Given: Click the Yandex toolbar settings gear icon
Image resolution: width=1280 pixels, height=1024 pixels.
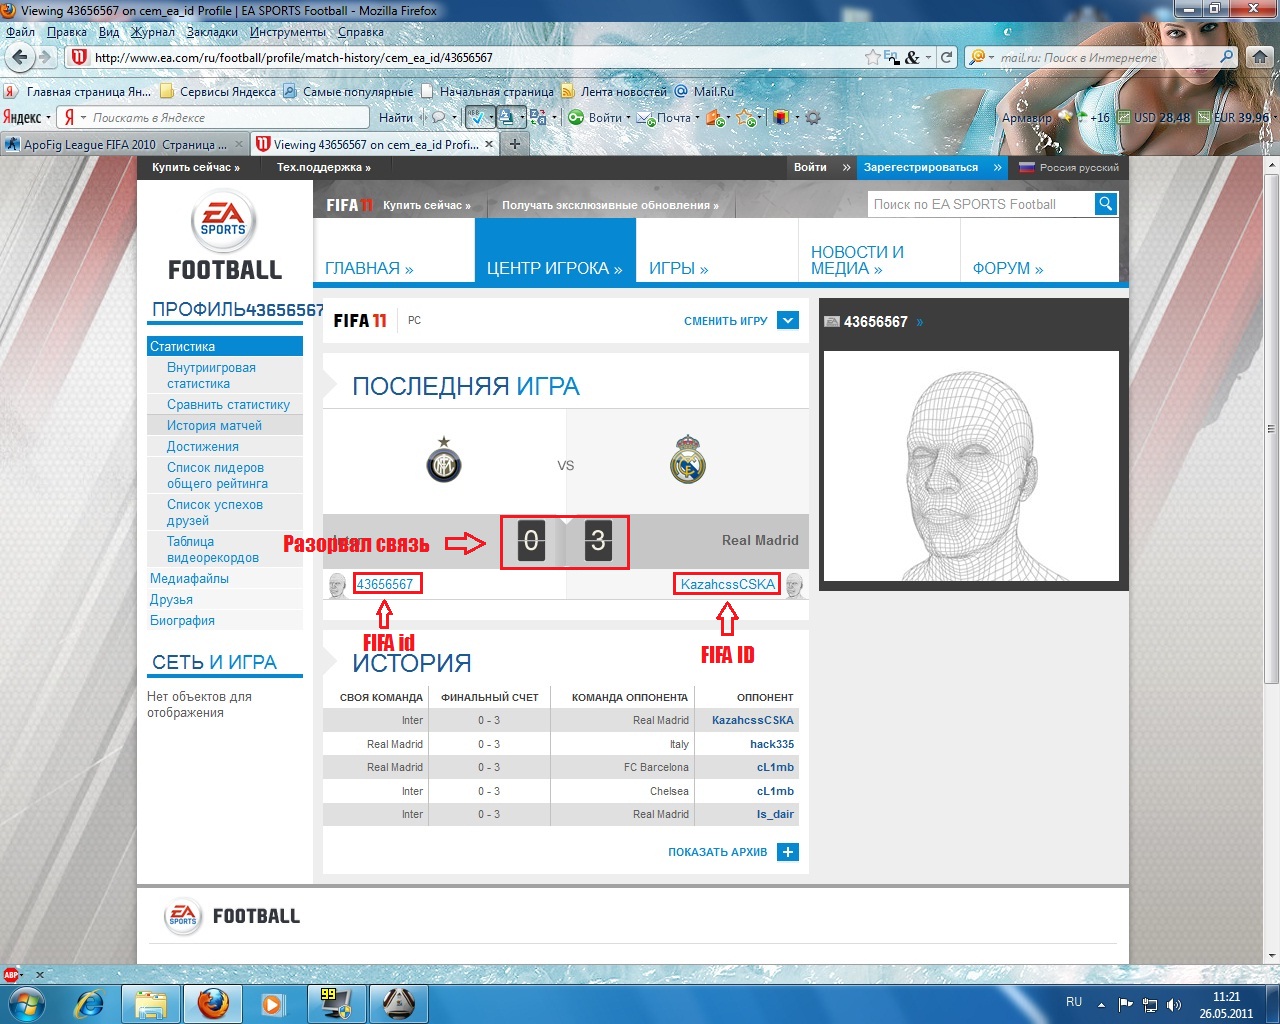Looking at the screenshot, I should tap(813, 117).
